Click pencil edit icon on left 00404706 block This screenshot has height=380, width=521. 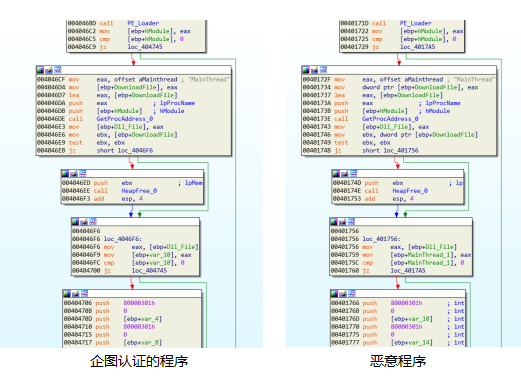pyautogui.click(x=76, y=293)
